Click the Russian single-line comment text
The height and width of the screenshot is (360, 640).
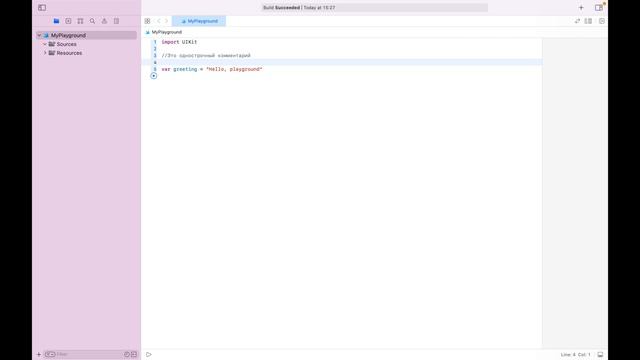click(x=206, y=56)
